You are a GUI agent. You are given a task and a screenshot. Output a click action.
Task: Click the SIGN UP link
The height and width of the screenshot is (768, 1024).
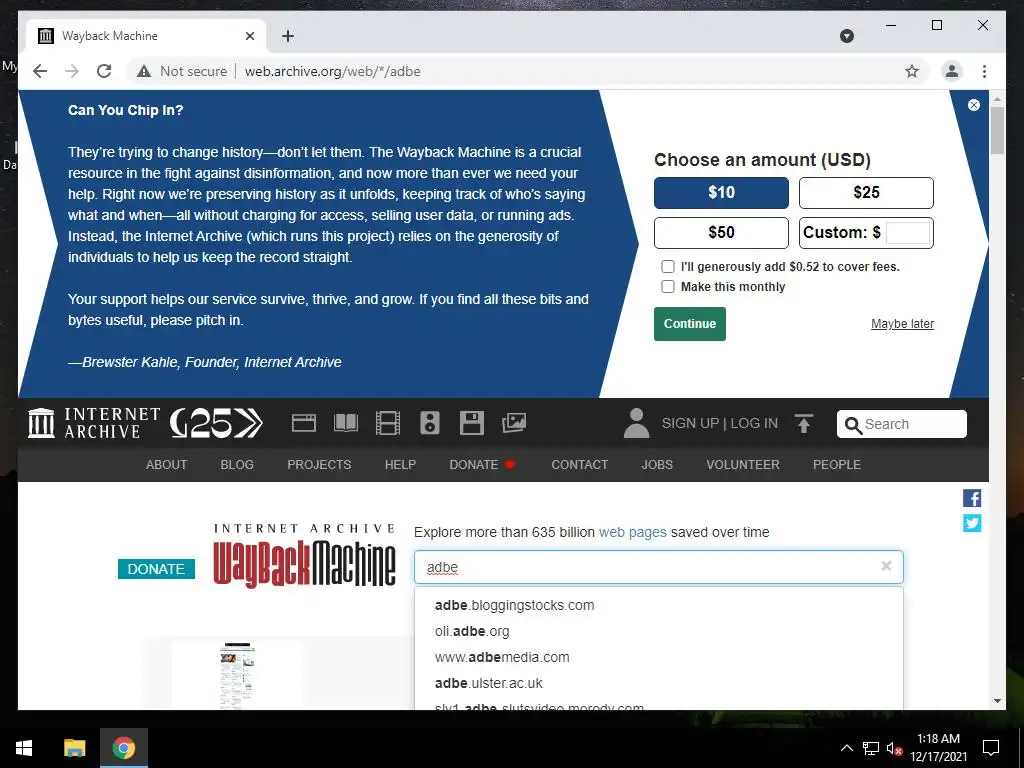(690, 423)
